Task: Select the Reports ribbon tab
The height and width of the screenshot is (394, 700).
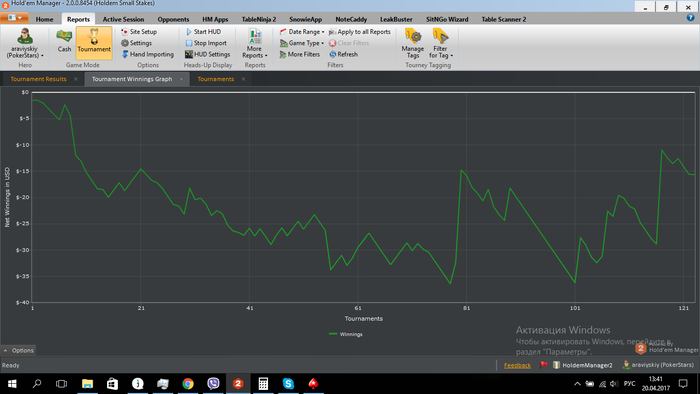Action: click(78, 19)
